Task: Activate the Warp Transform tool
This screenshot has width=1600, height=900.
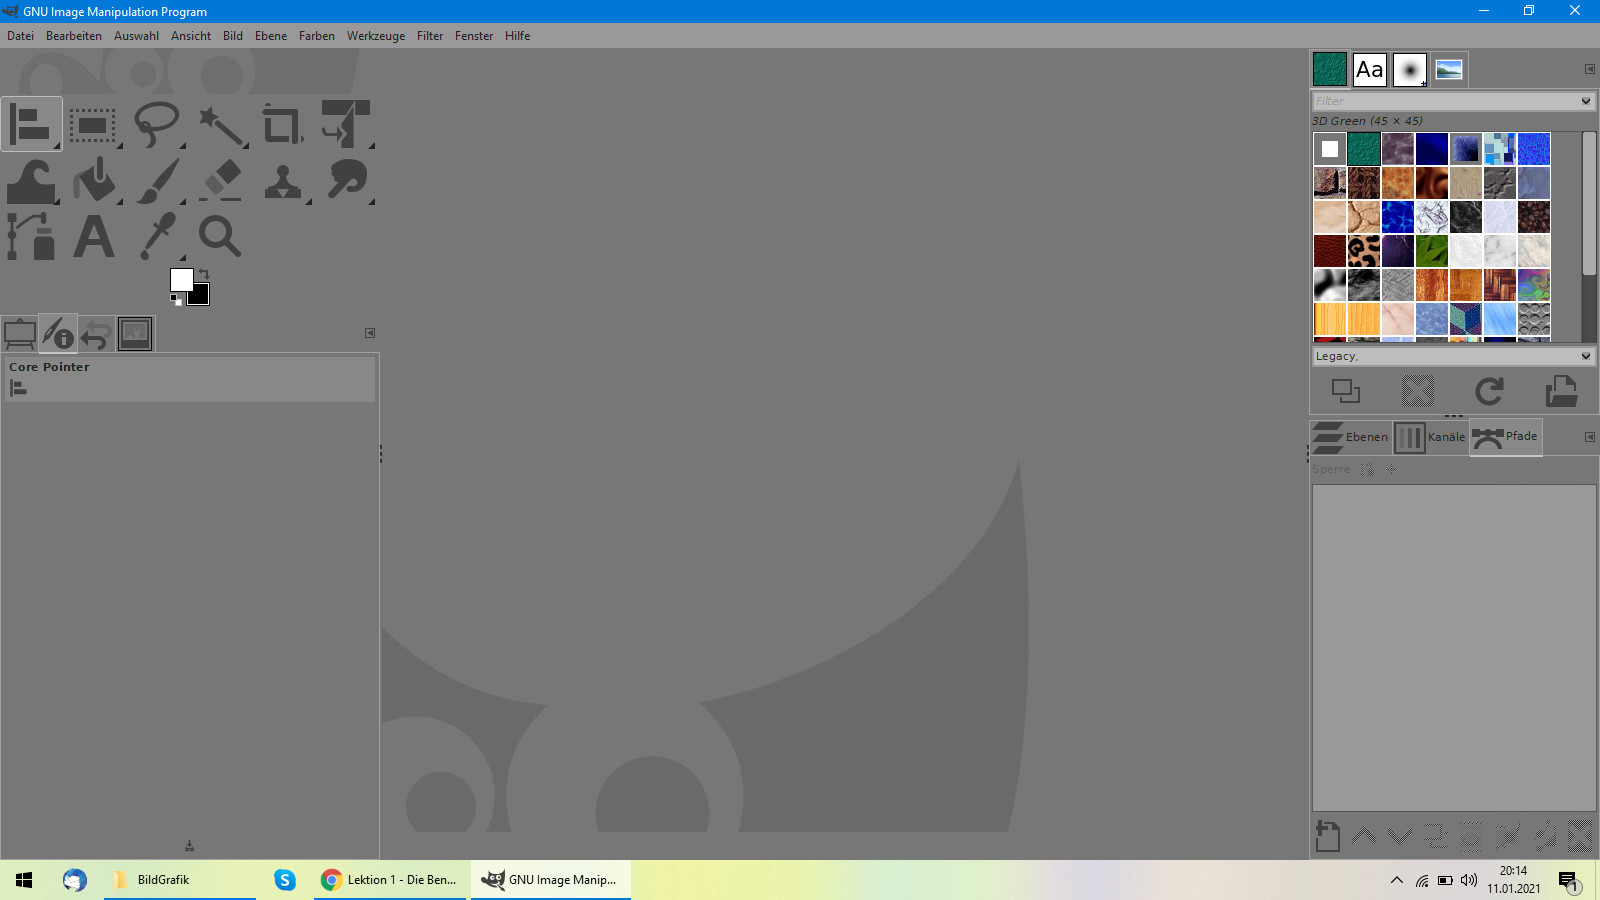Action: pyautogui.click(x=31, y=182)
